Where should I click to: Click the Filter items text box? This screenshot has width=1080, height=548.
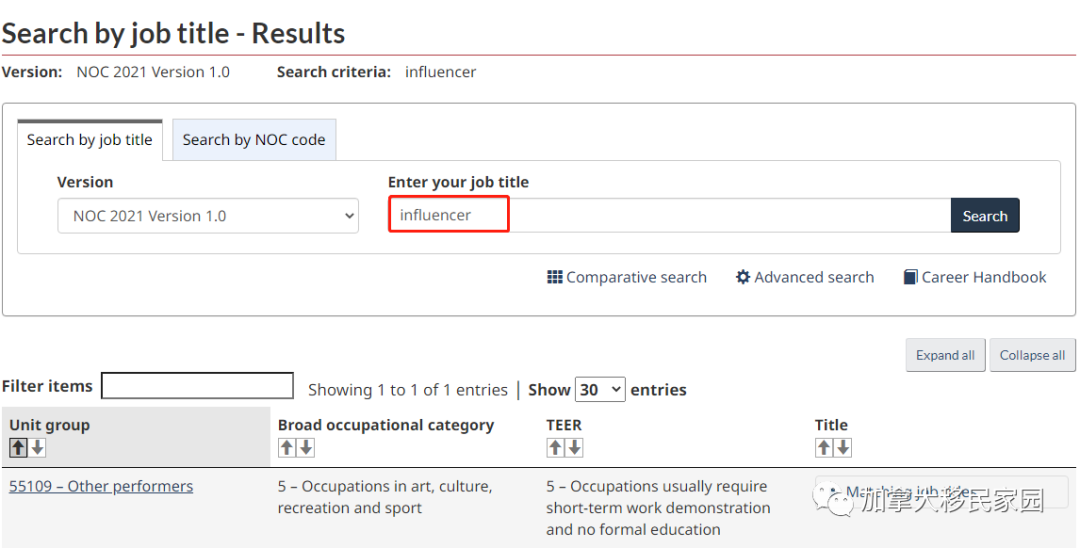(x=197, y=386)
